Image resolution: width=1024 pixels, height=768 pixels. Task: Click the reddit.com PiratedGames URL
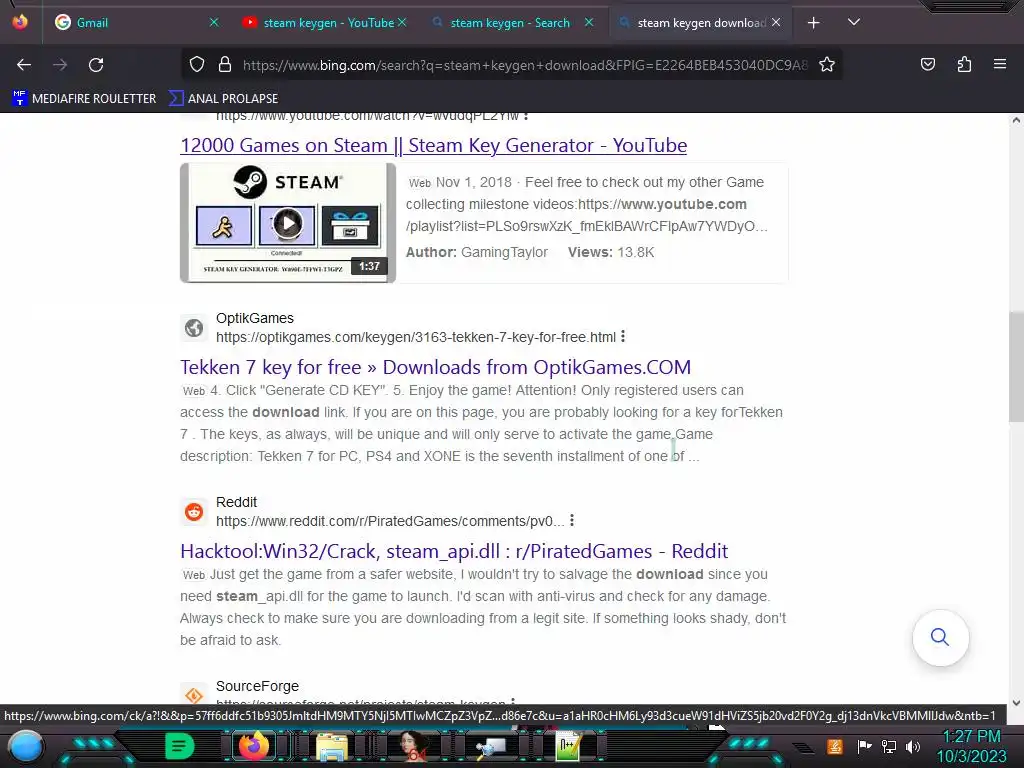(x=390, y=521)
